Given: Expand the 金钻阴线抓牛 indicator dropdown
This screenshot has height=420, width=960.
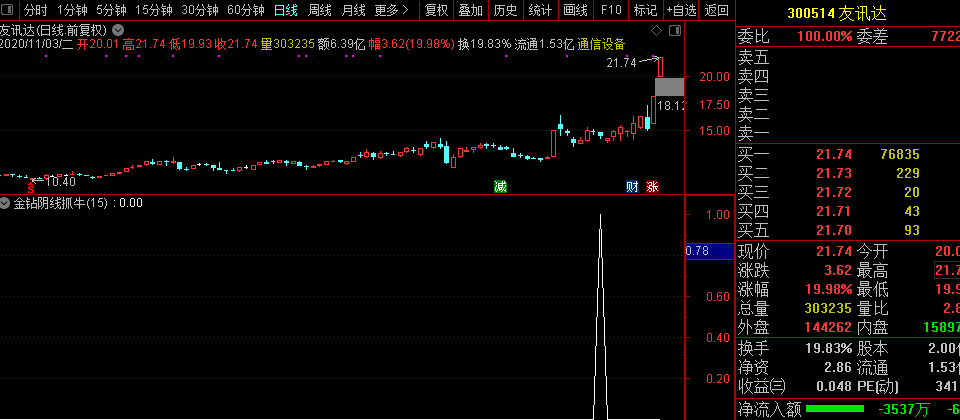Looking at the screenshot, I should pyautogui.click(x=6, y=203).
